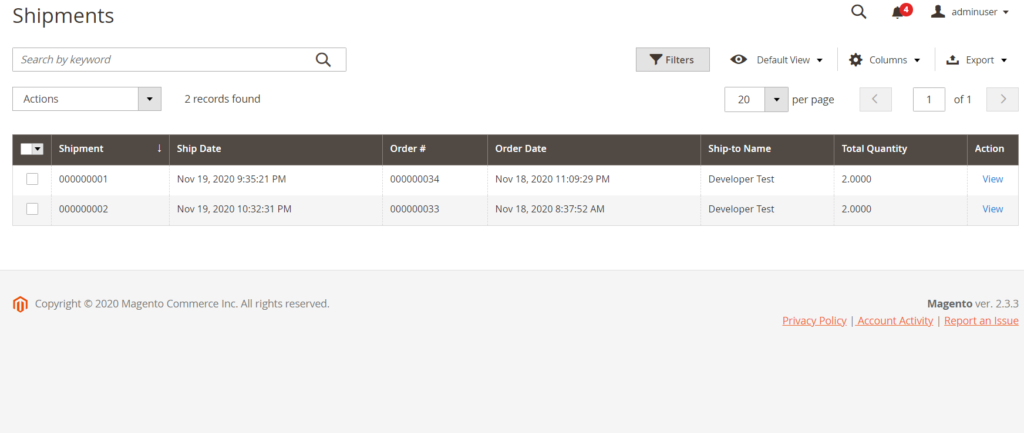Click the Shipment column sort arrow
This screenshot has height=433, width=1024.
(x=159, y=149)
